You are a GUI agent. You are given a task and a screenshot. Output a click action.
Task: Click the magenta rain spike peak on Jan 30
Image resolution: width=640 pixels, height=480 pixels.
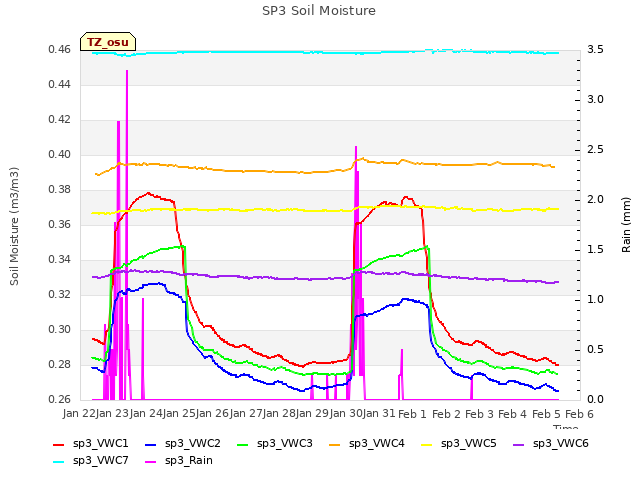click(356, 147)
